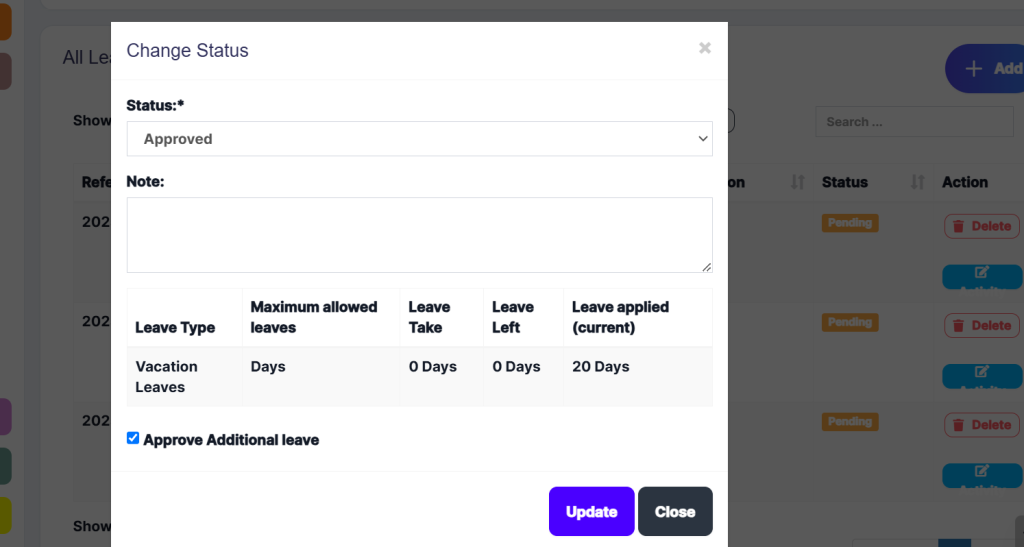1024x547 pixels.
Task: Uncheck Approve Additional leave checkbox
Action: point(133,438)
